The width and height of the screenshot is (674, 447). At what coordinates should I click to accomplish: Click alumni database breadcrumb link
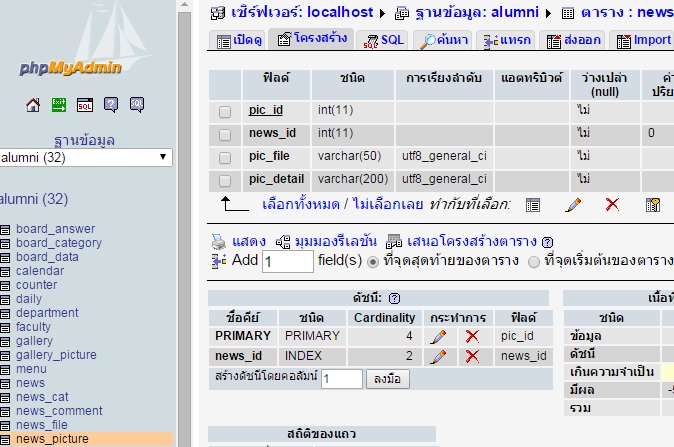[x=515, y=12]
